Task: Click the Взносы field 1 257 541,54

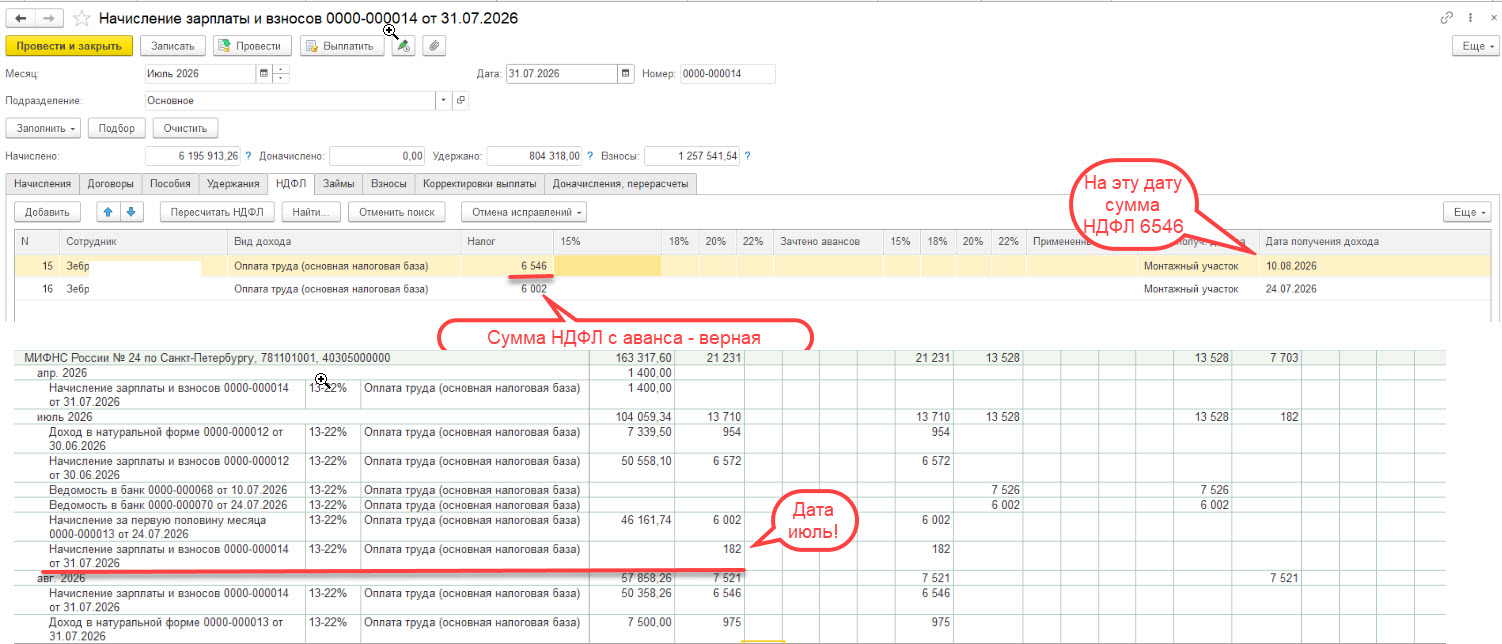Action: 692,156
